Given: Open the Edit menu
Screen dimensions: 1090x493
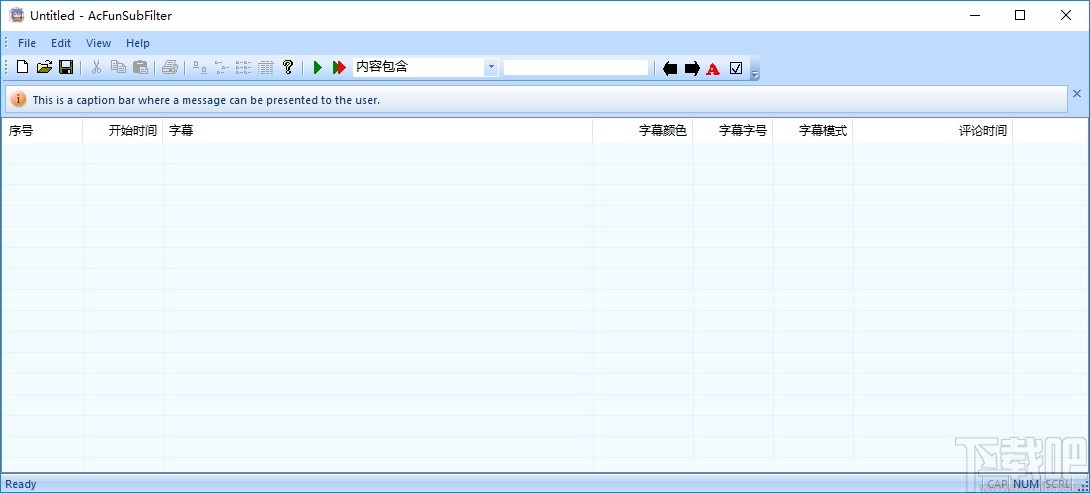Looking at the screenshot, I should (61, 43).
